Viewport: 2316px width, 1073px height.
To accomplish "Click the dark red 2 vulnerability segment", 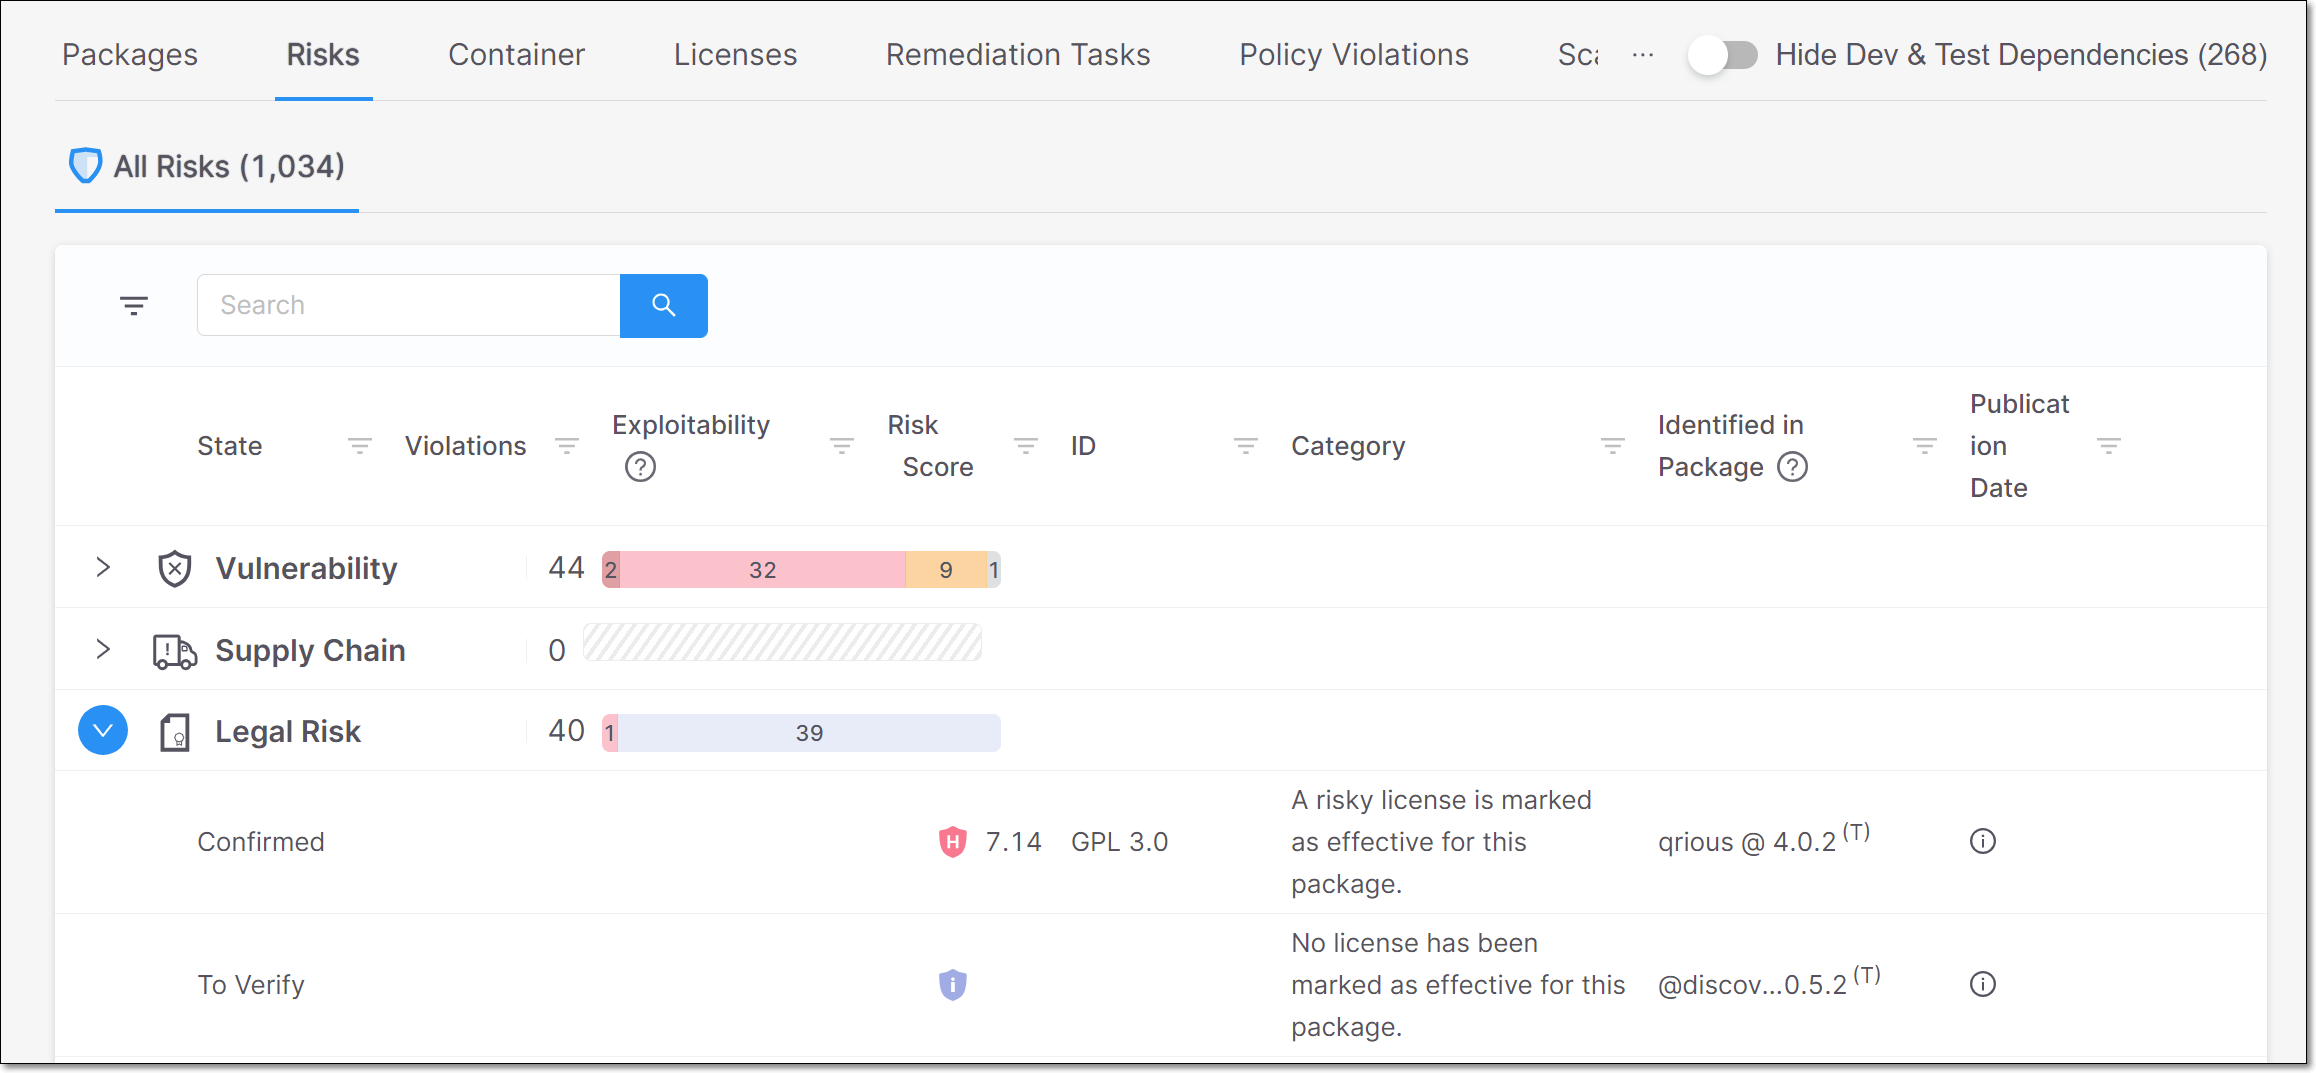I will 611,570.
